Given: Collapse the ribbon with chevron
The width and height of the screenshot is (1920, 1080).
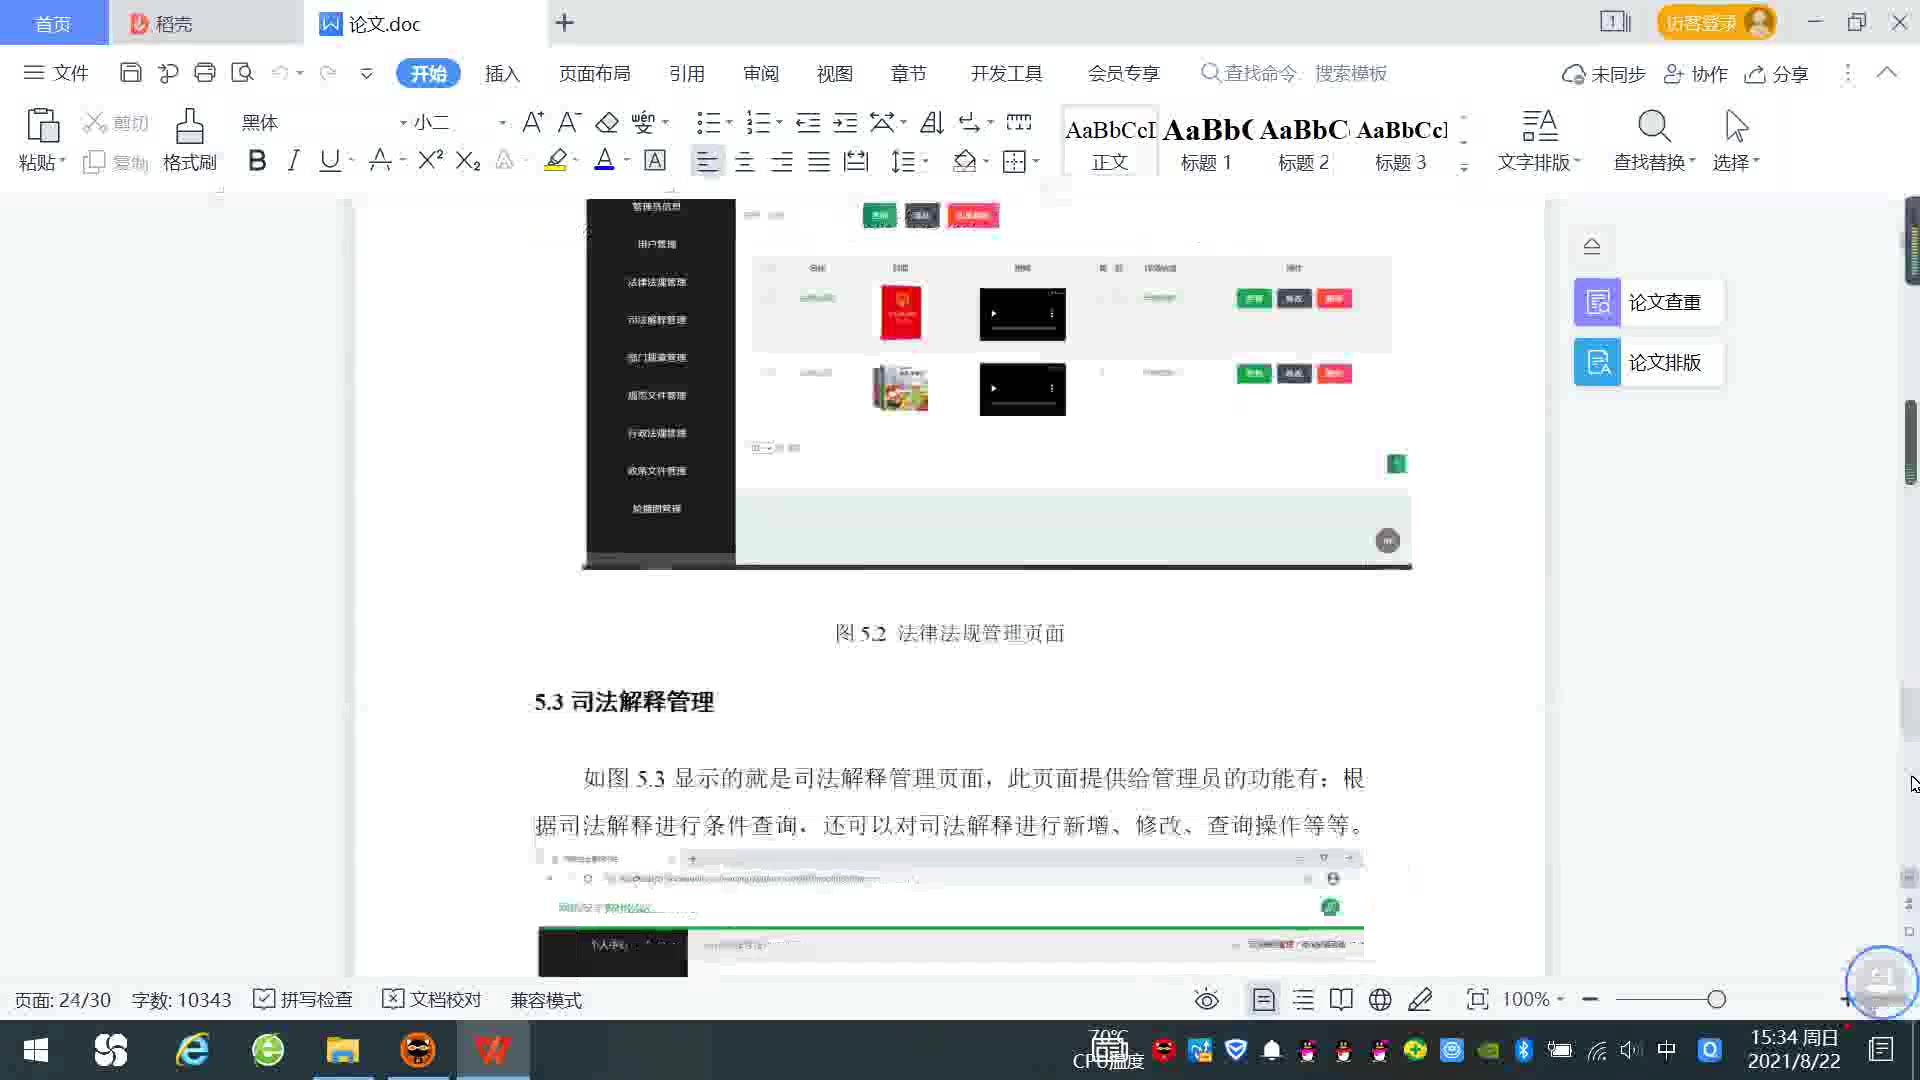Looking at the screenshot, I should click(1887, 72).
